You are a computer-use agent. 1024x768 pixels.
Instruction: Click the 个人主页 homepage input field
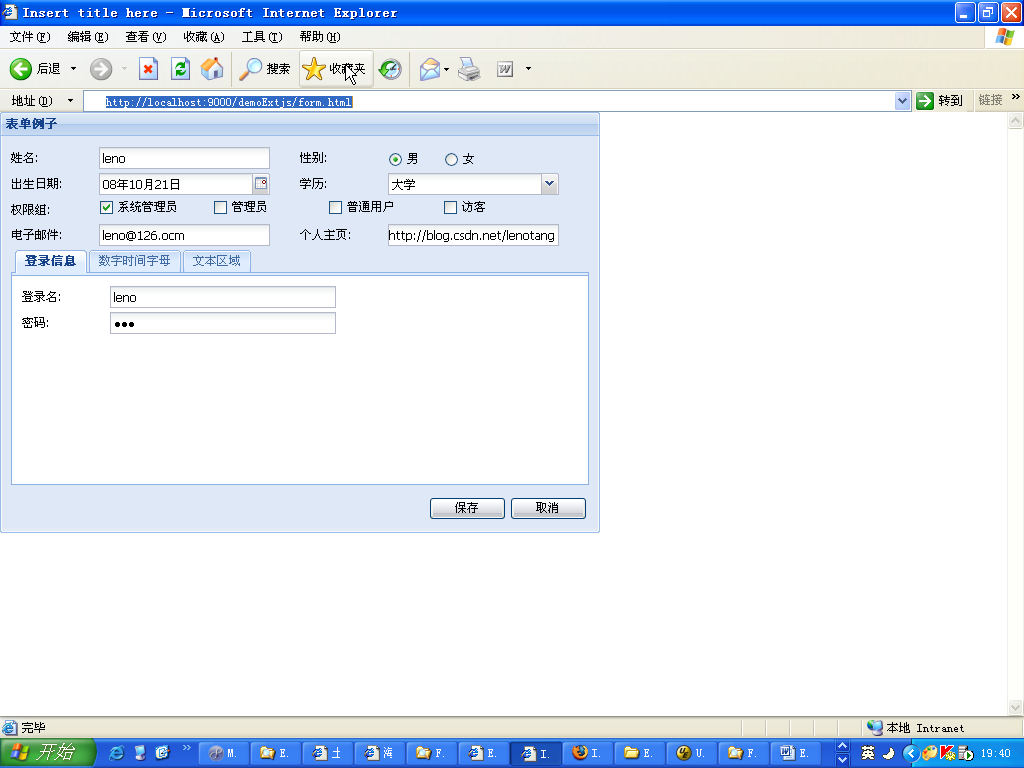tap(473, 235)
